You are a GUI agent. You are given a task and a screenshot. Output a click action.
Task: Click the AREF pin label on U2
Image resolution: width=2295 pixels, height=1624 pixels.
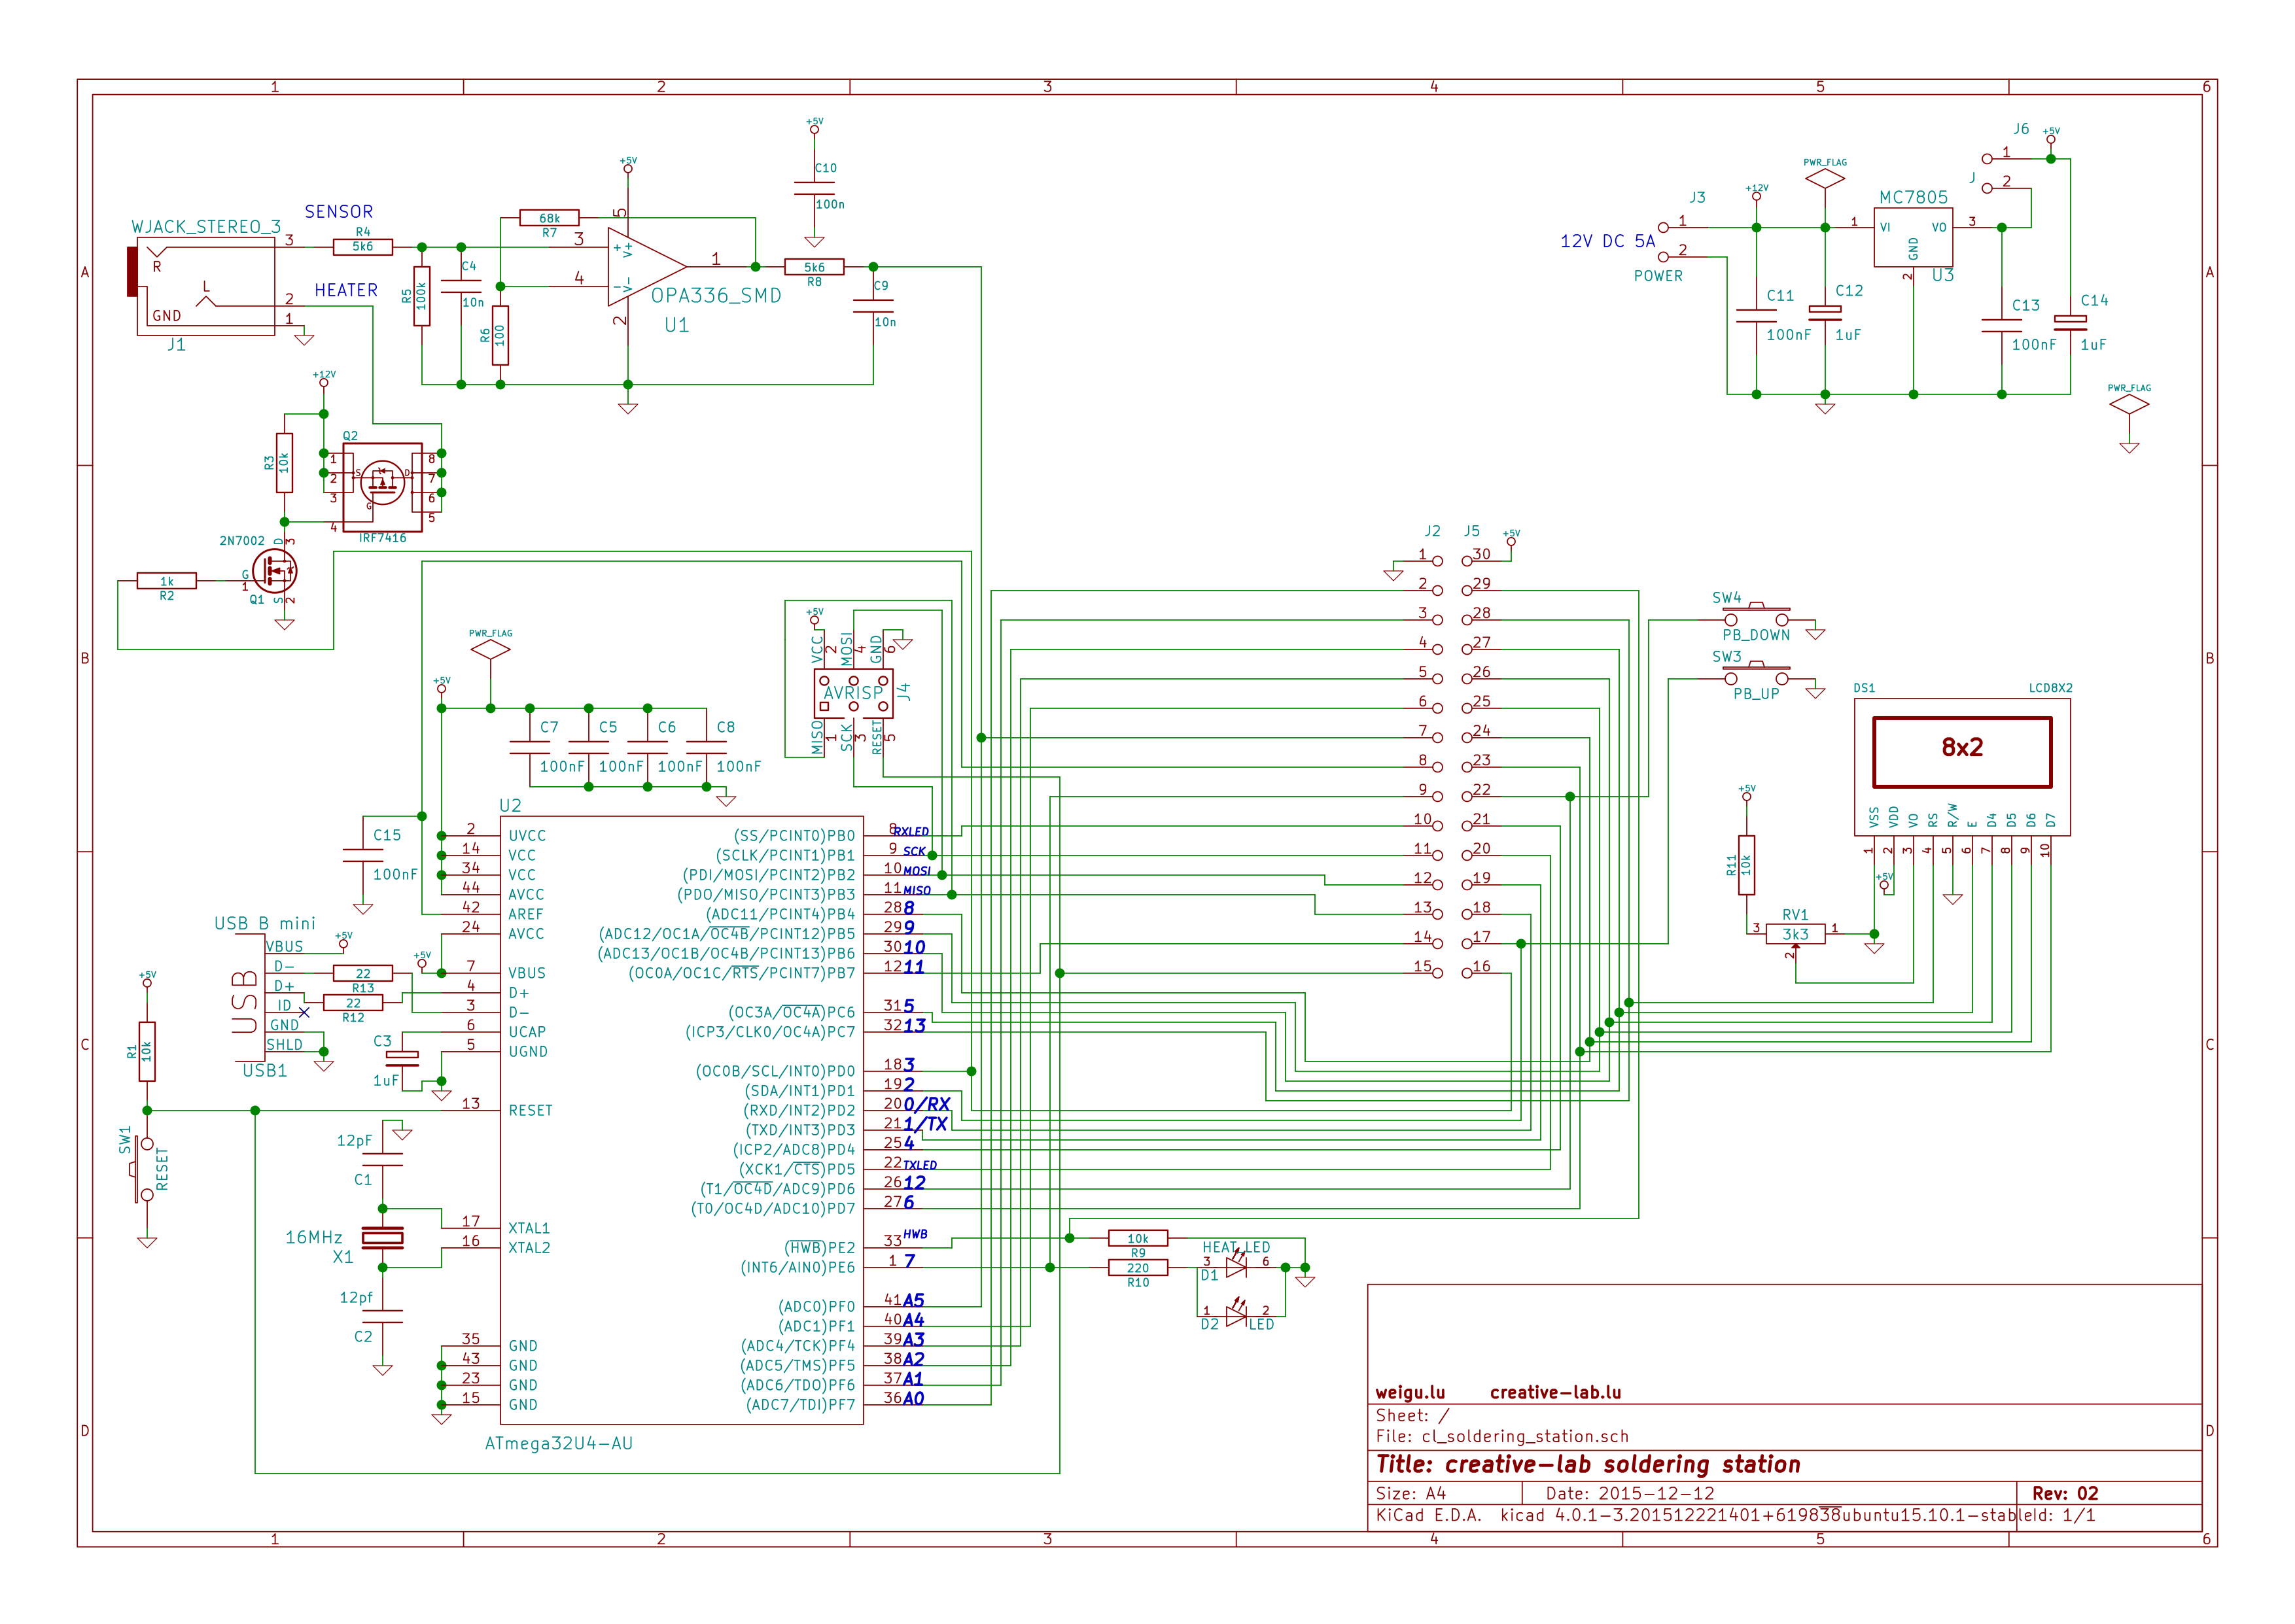526,914
